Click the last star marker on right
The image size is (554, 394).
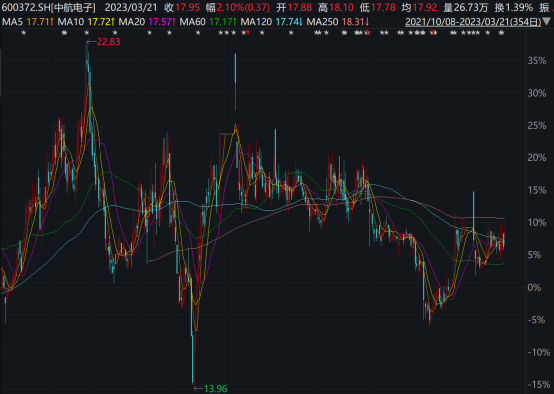coord(501,33)
